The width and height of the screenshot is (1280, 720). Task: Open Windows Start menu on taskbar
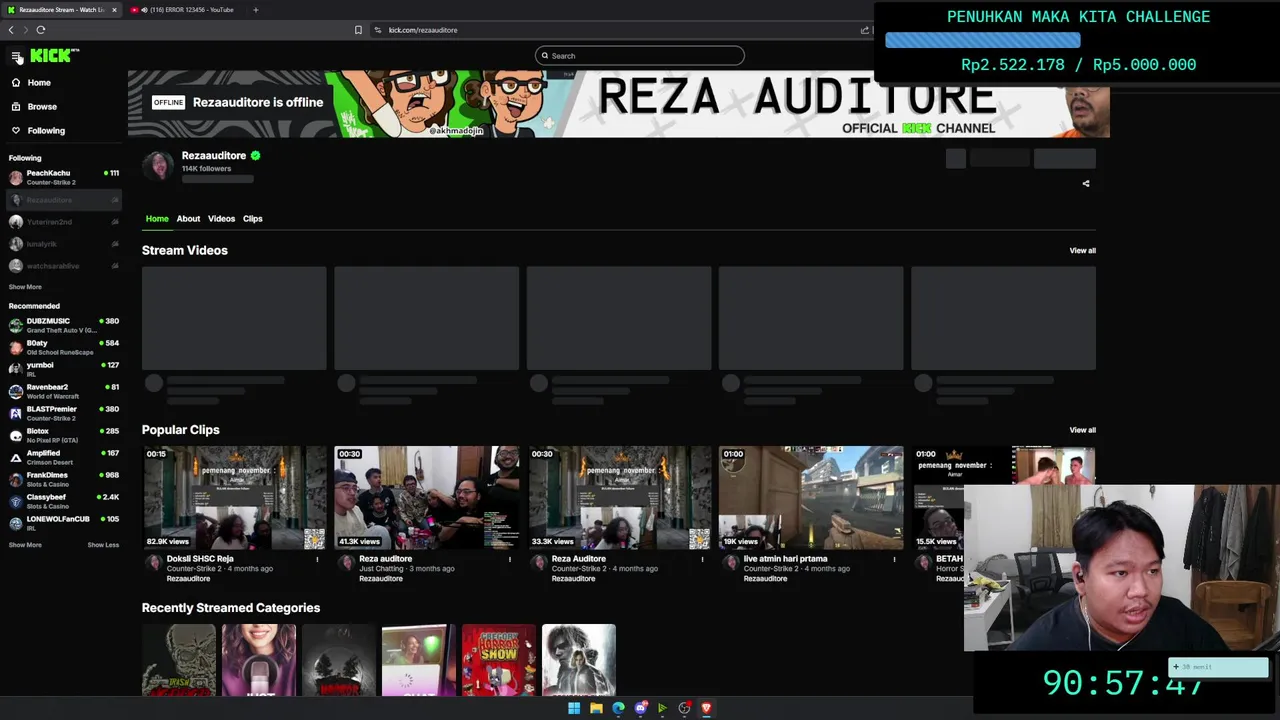(574, 708)
